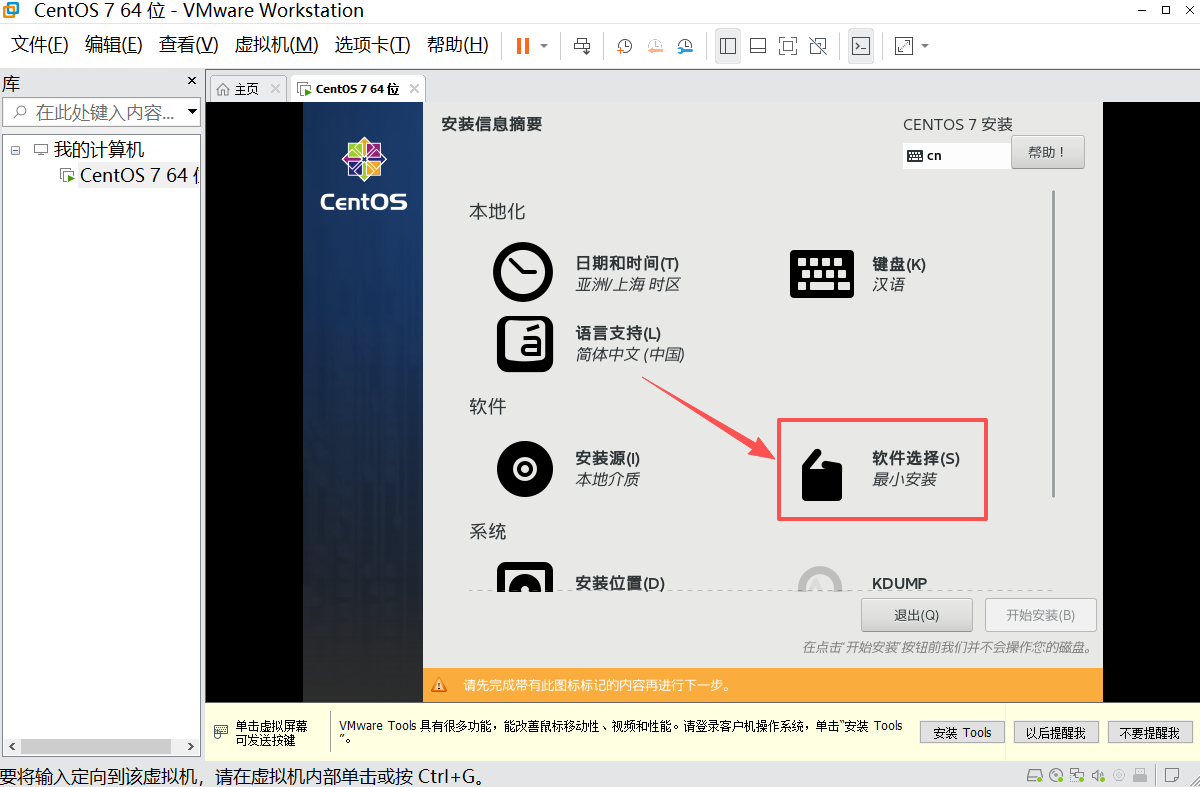Screen dimensions: 1200x787
Task: Click the 开始安装(B) button
Action: pyautogui.click(x=1040, y=615)
